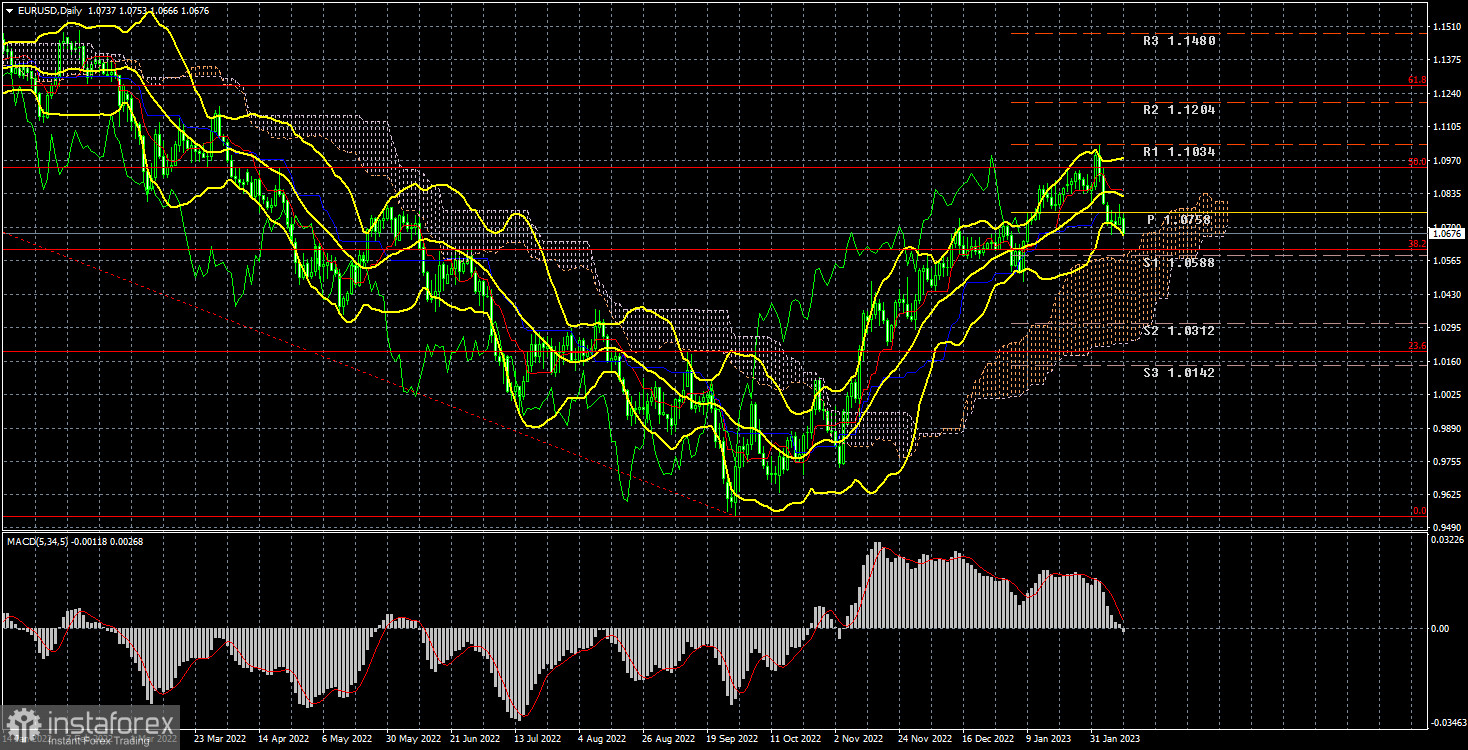Click the 9 Jan 2023 date label
Image resolution: width=1468 pixels, height=750 pixels.
(x=1048, y=739)
